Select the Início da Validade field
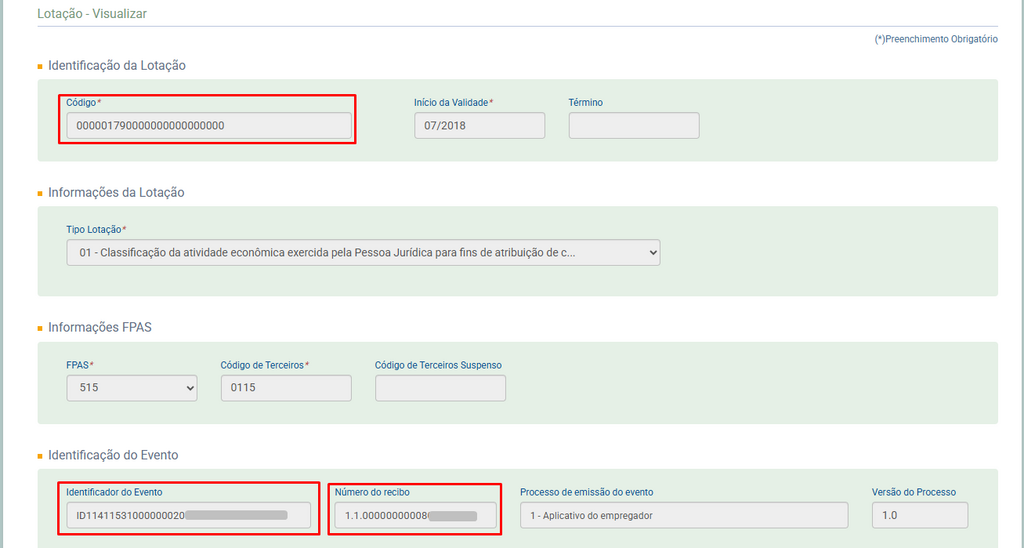This screenshot has height=548, width=1024. 479,126
